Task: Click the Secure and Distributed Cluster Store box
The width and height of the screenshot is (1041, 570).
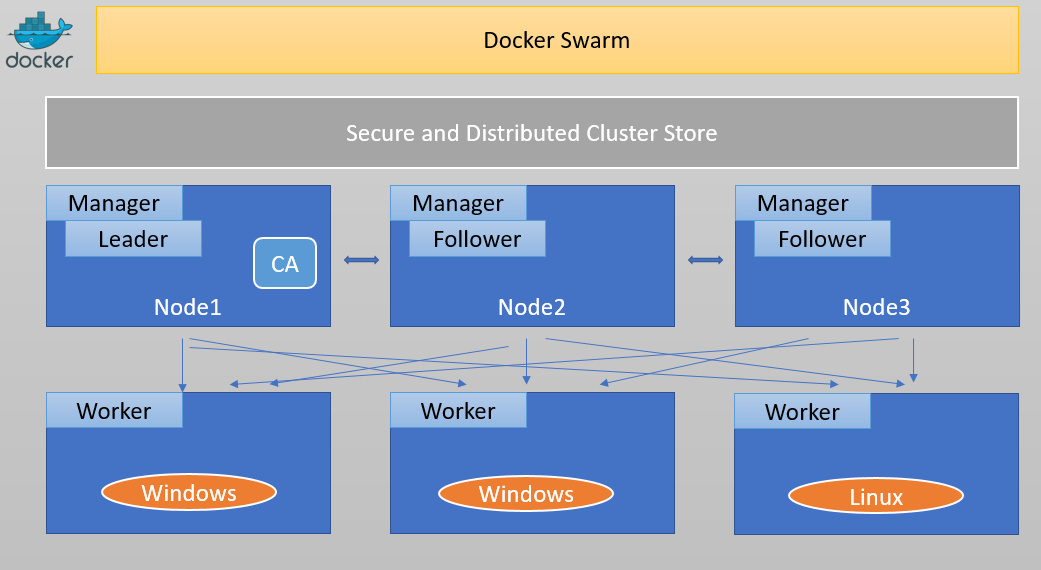Action: pos(532,133)
